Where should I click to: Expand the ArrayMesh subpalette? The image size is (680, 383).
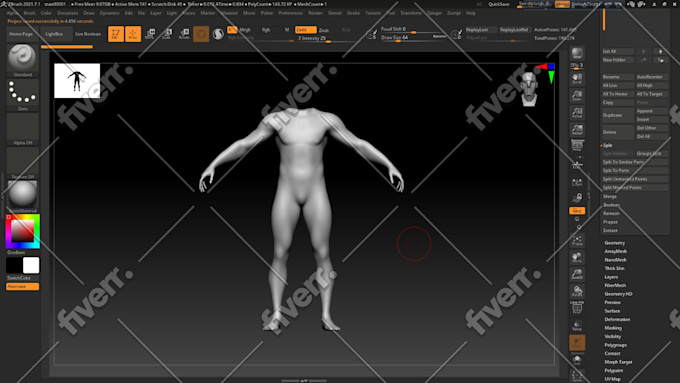(615, 251)
